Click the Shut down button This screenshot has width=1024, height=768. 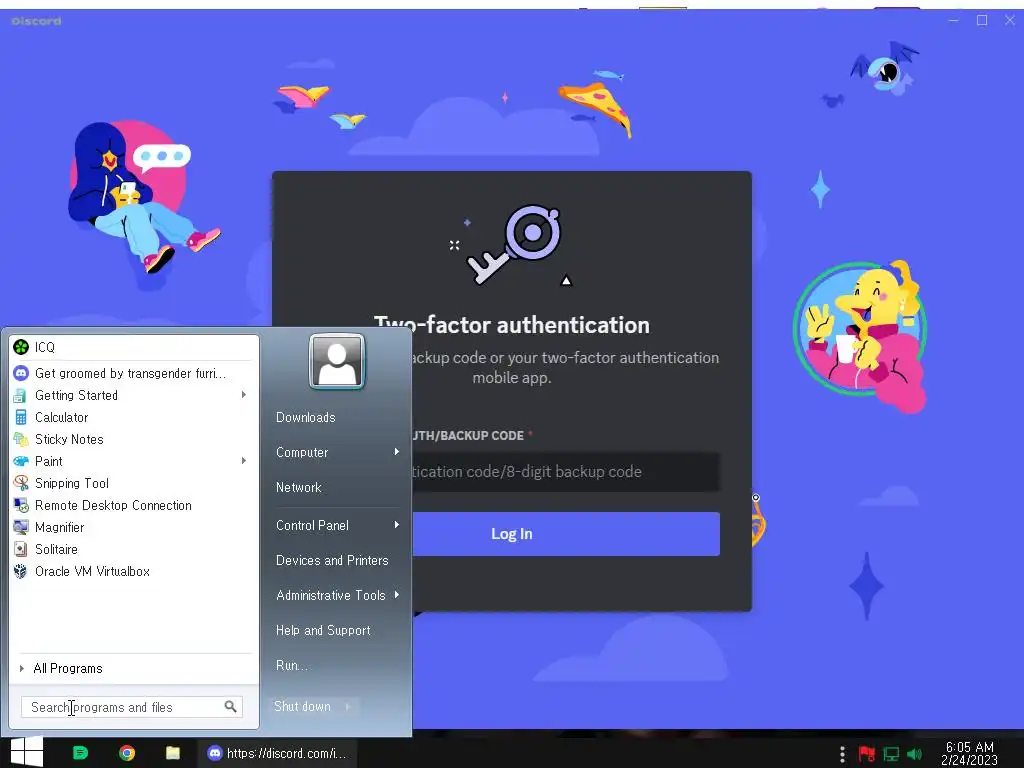click(303, 707)
